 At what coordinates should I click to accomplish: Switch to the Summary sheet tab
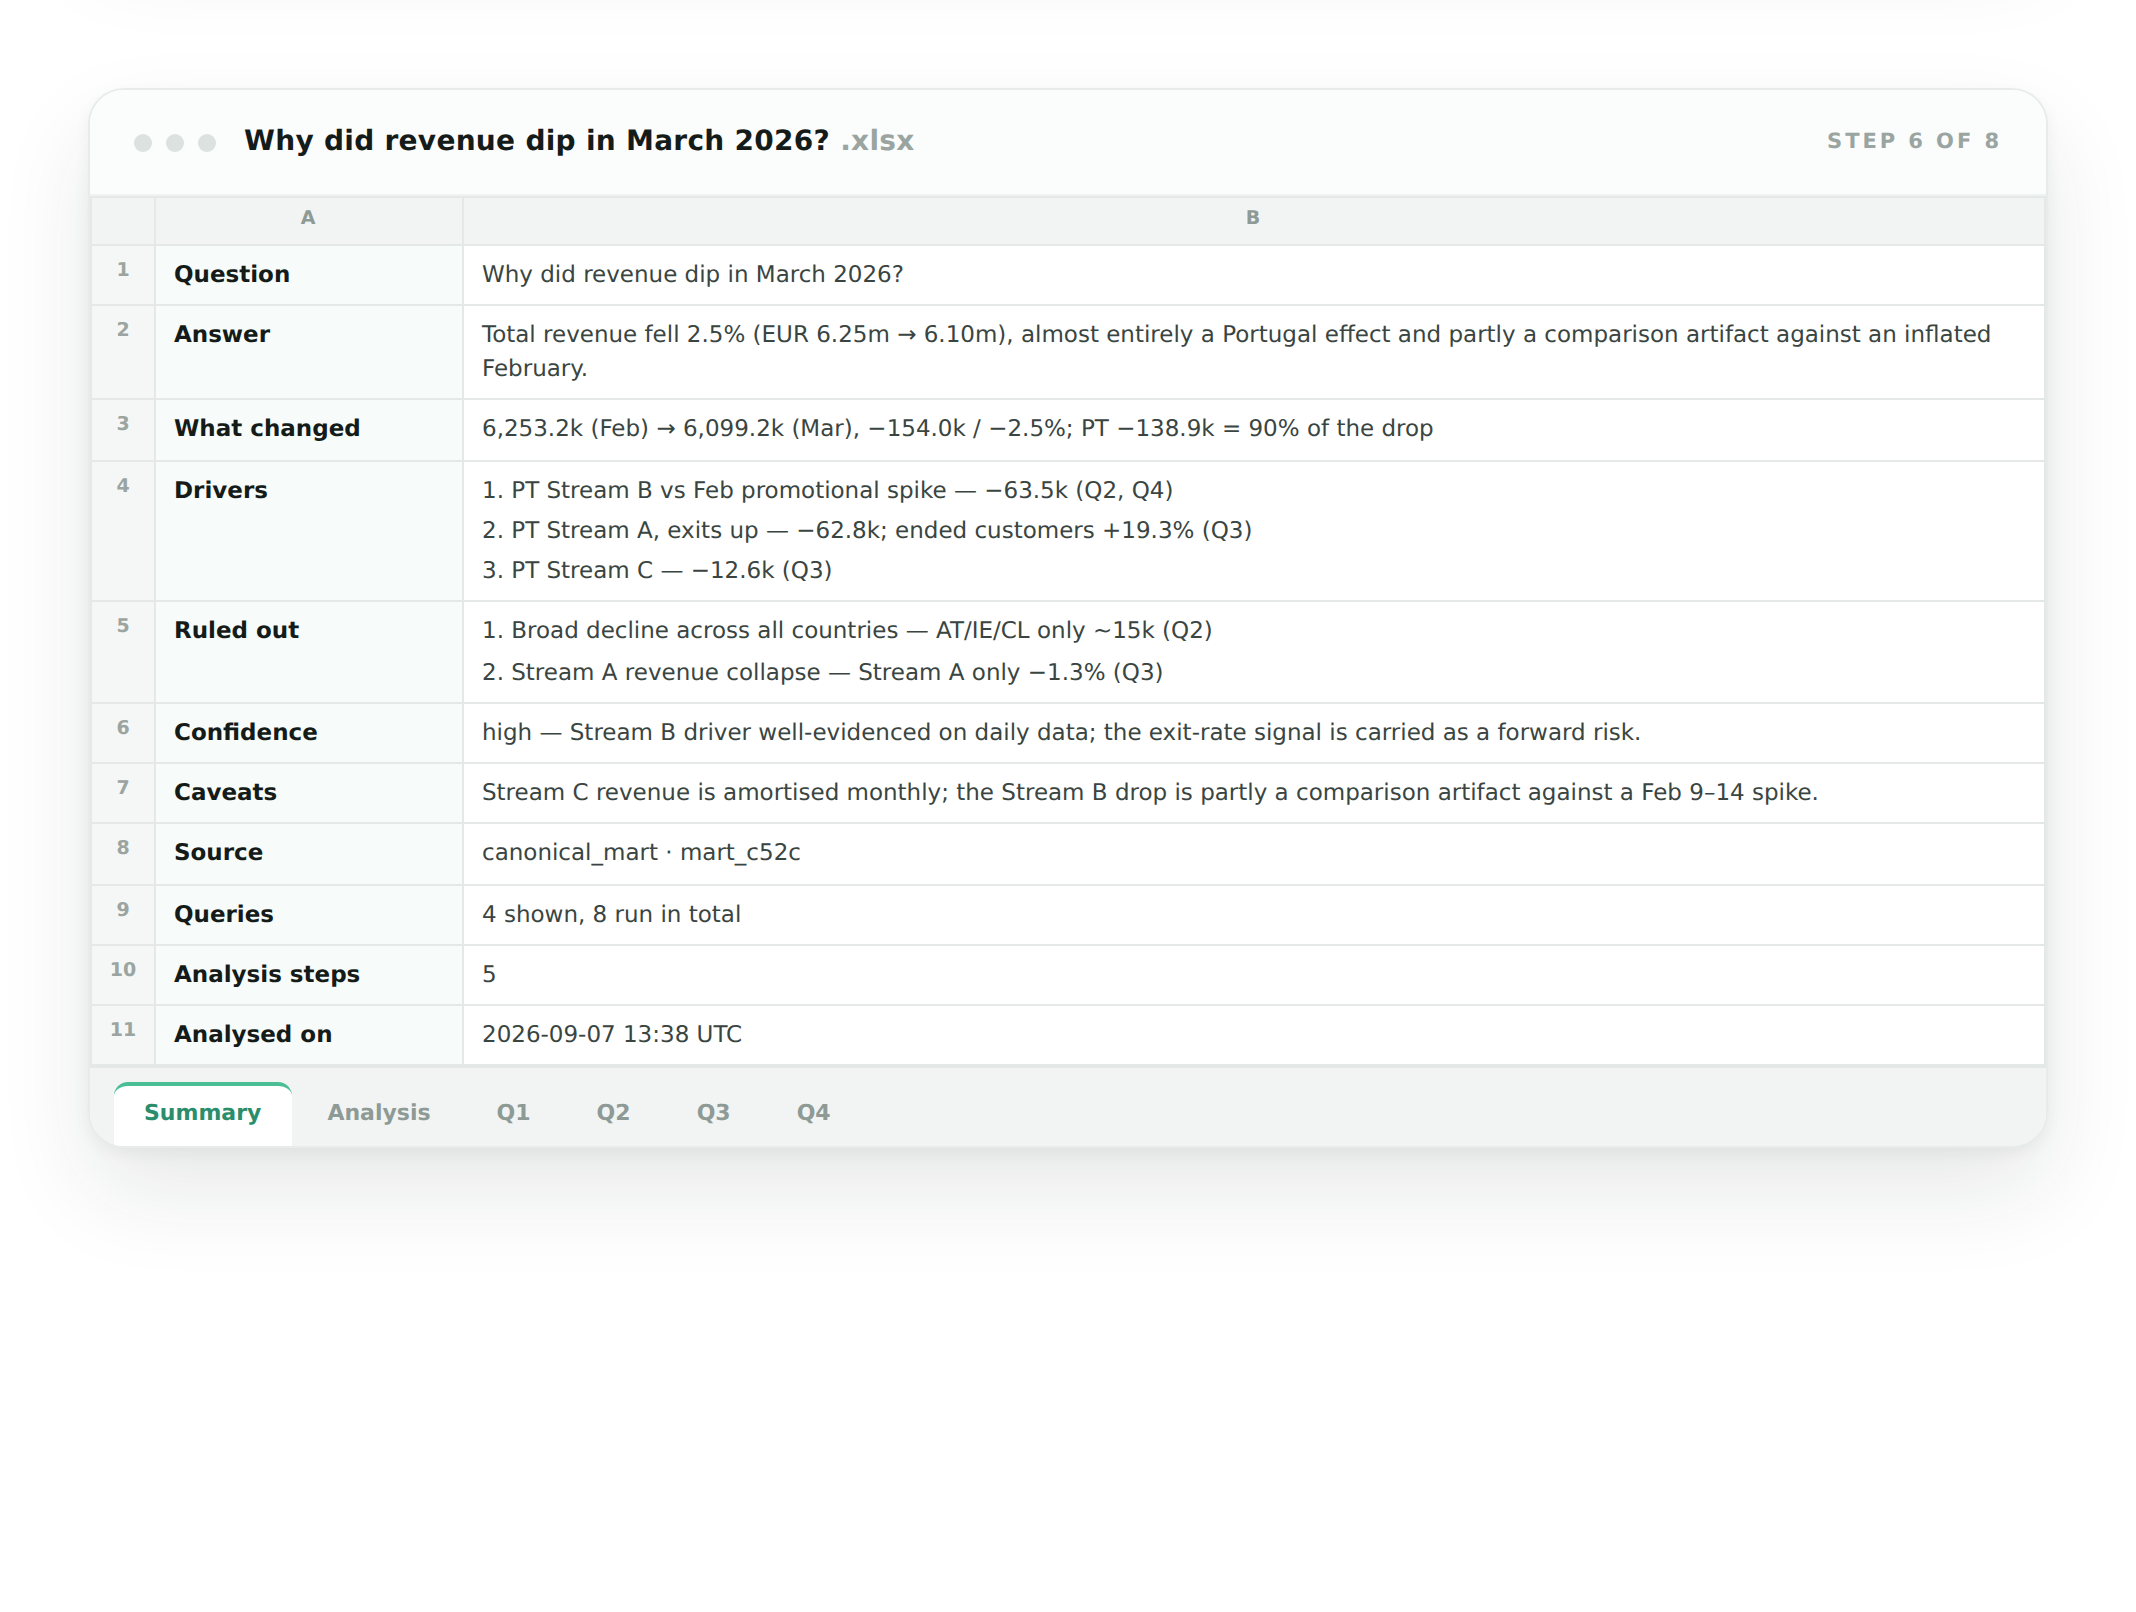point(203,1113)
